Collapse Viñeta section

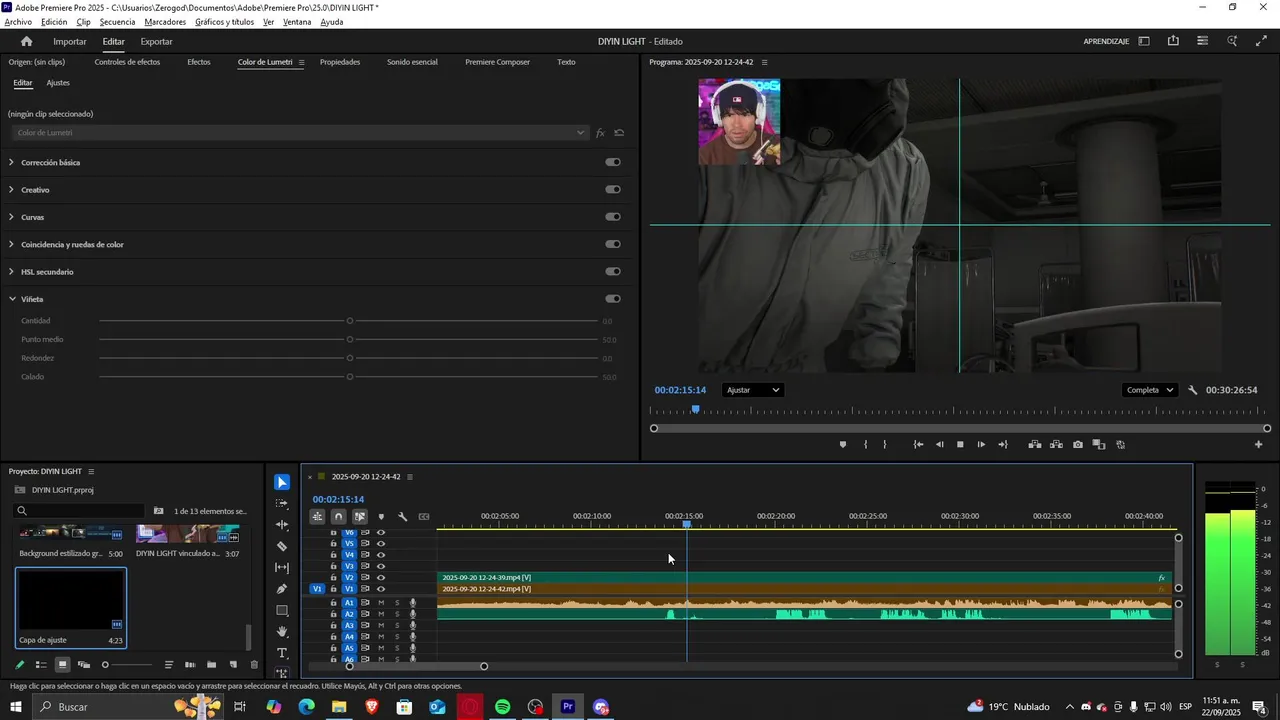pyautogui.click(x=12, y=298)
